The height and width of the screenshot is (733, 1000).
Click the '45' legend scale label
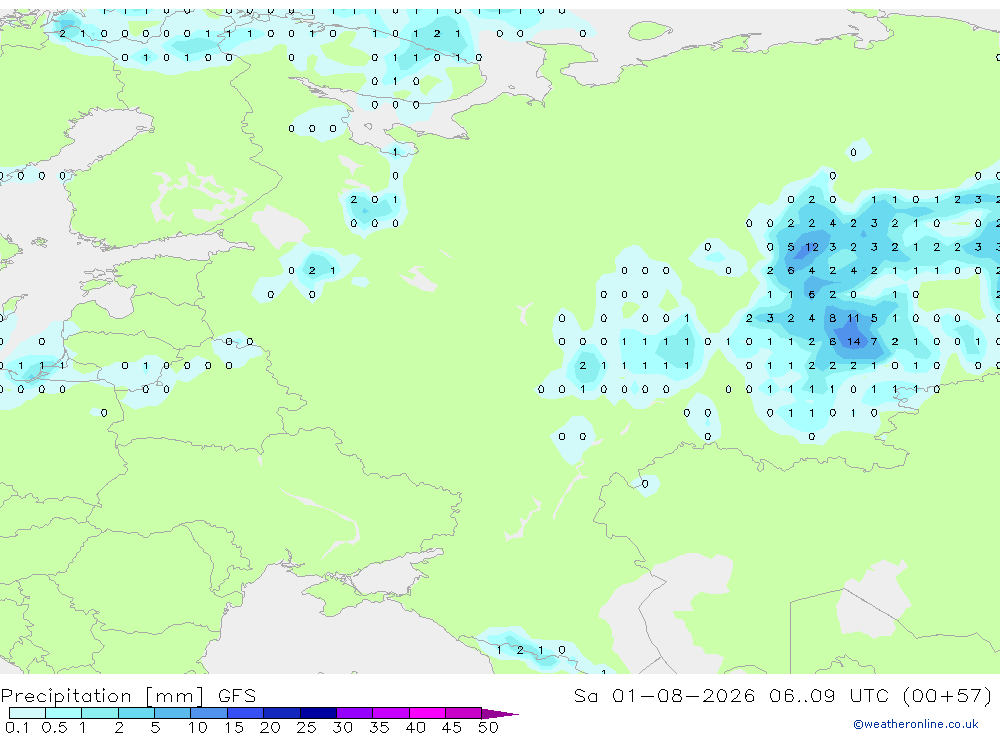click(452, 727)
